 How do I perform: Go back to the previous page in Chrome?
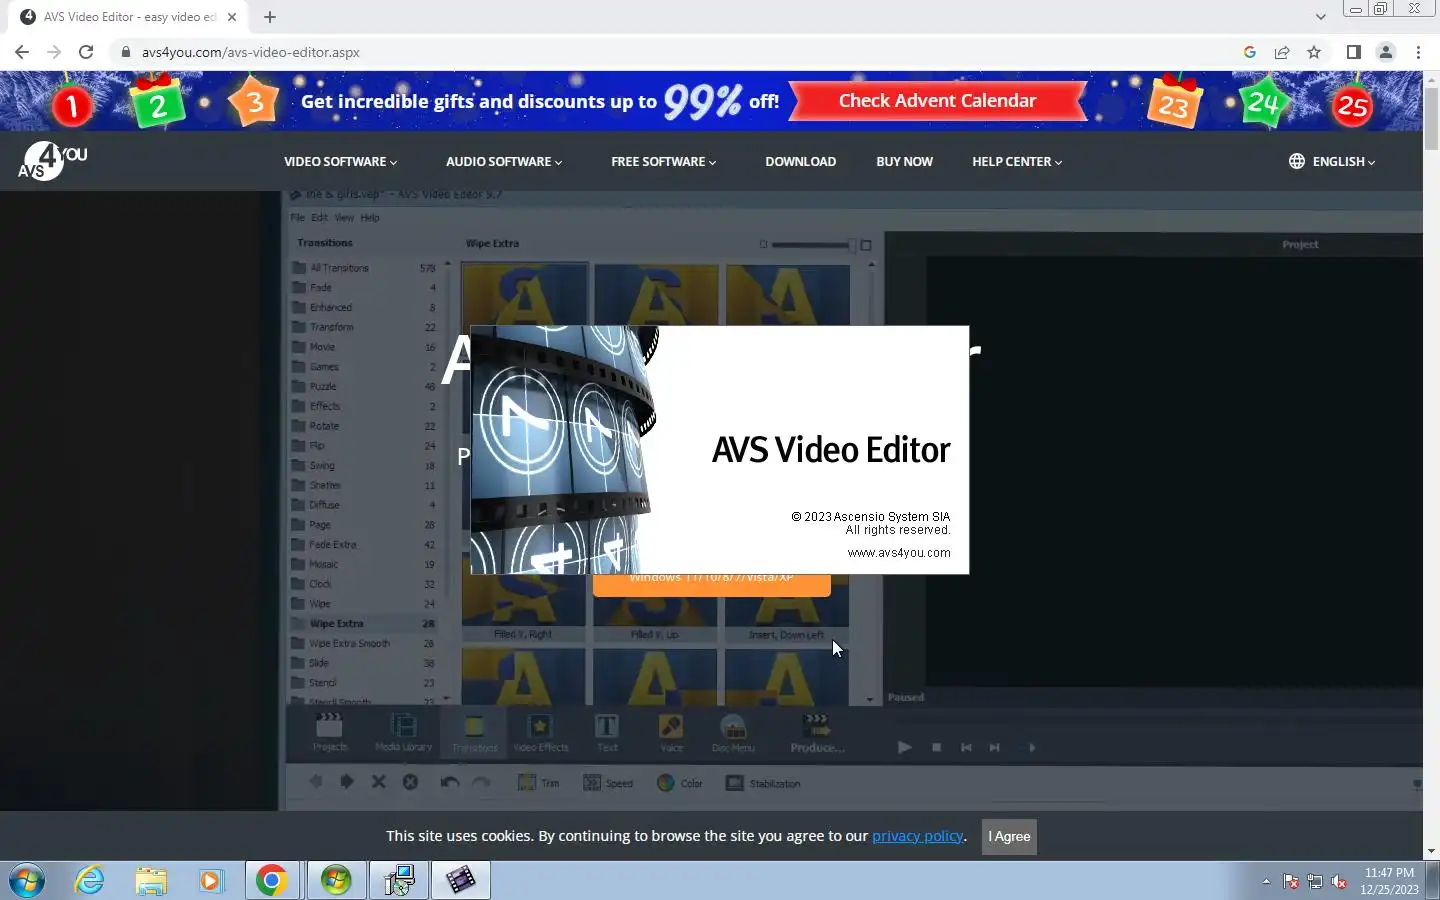coord(22,52)
